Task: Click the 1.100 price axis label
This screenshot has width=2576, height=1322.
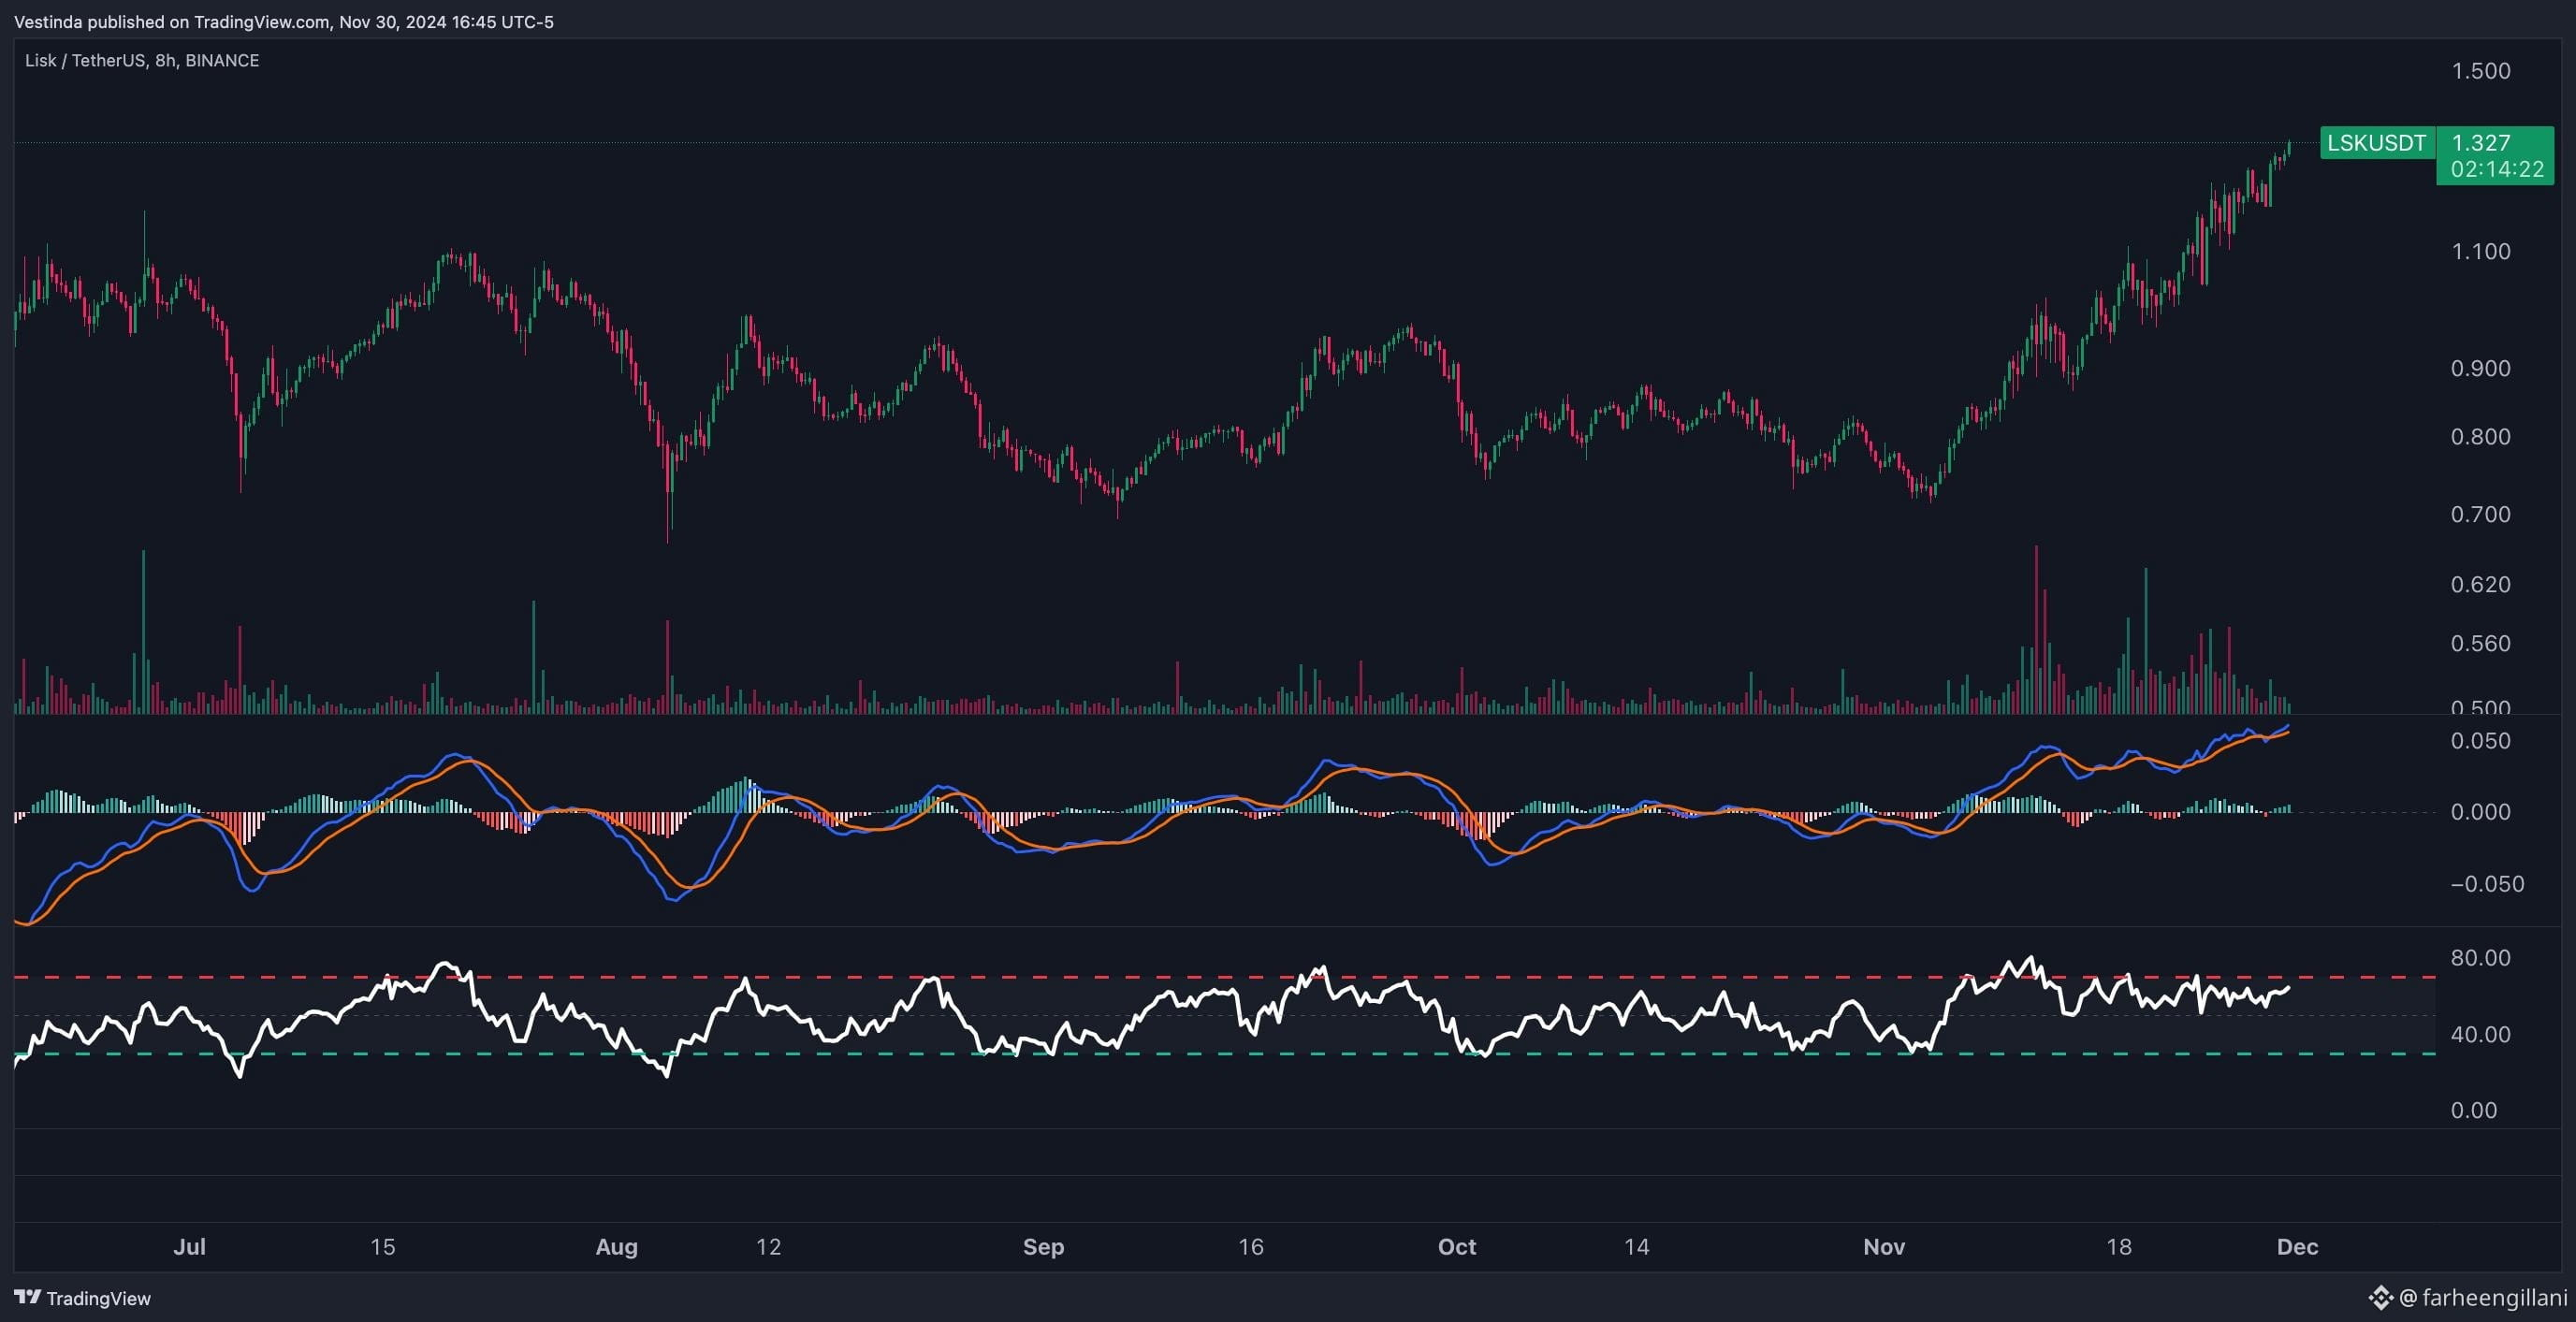Action: click(2480, 251)
